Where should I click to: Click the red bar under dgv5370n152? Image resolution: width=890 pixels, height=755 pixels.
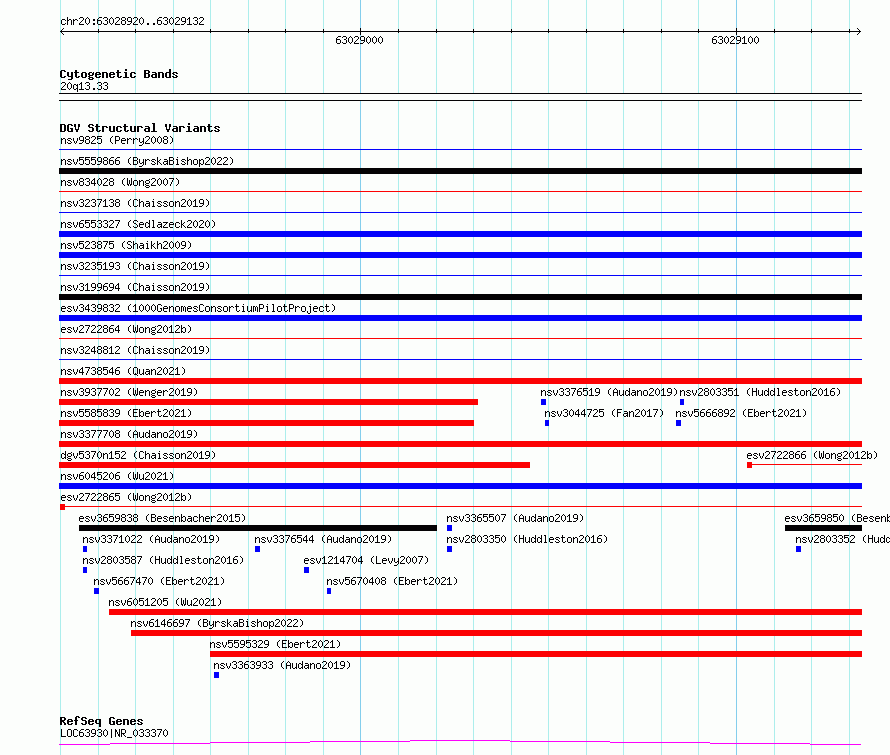pyautogui.click(x=295, y=465)
